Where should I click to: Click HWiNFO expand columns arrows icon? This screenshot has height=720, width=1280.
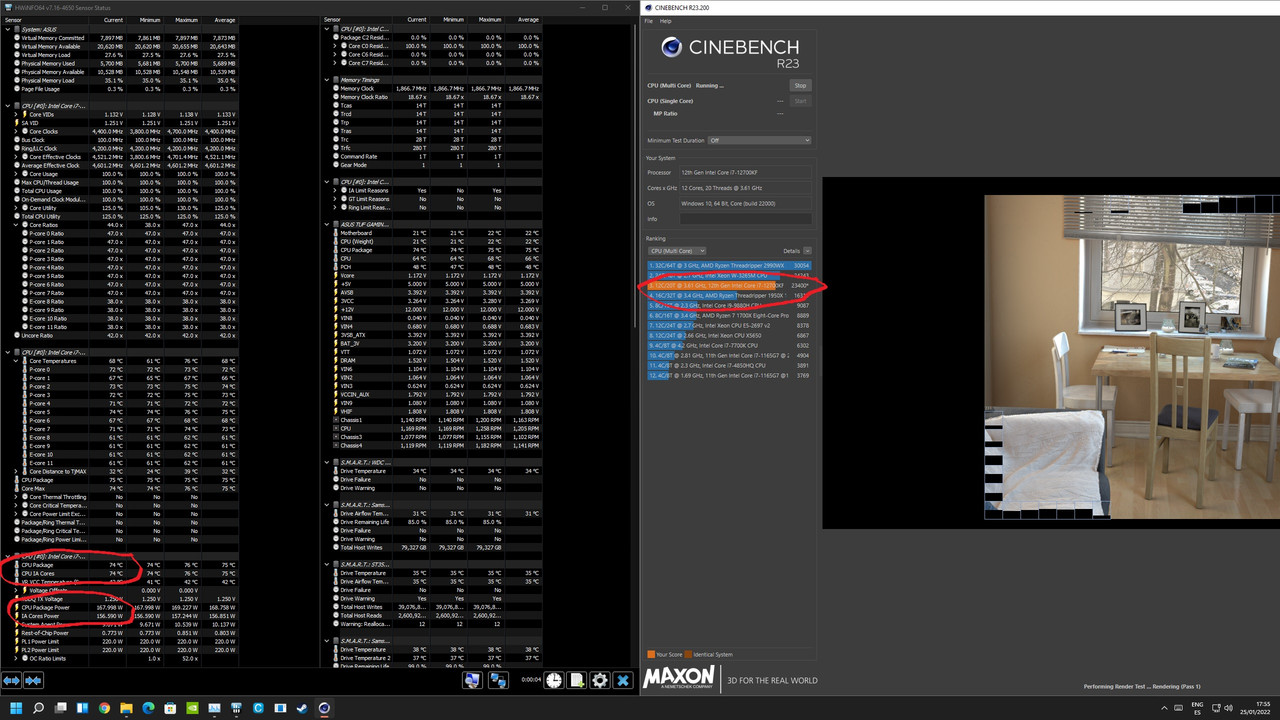coord(11,680)
